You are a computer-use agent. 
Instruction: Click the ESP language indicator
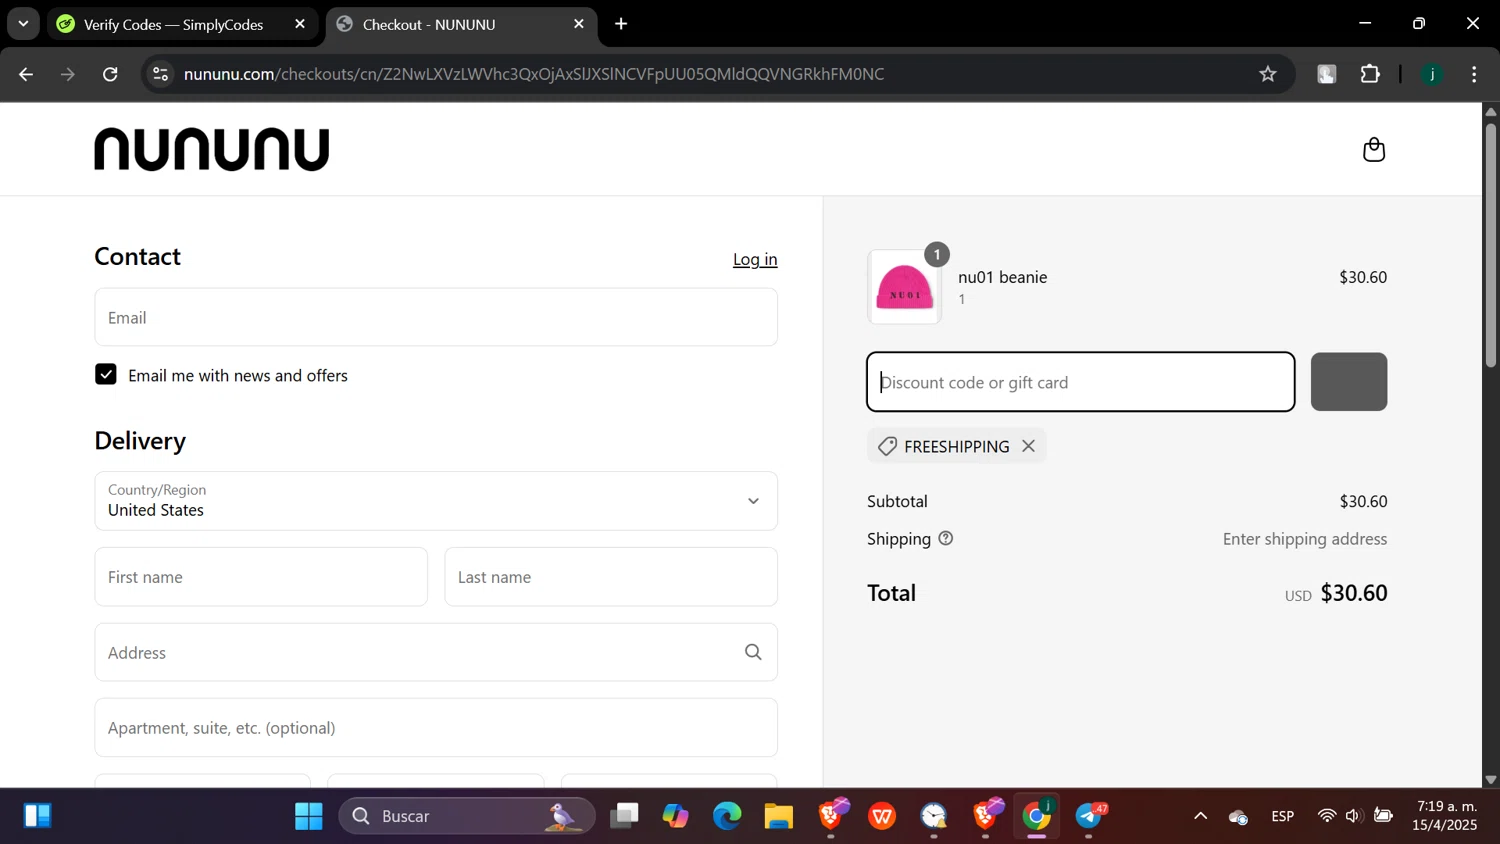[x=1283, y=817]
